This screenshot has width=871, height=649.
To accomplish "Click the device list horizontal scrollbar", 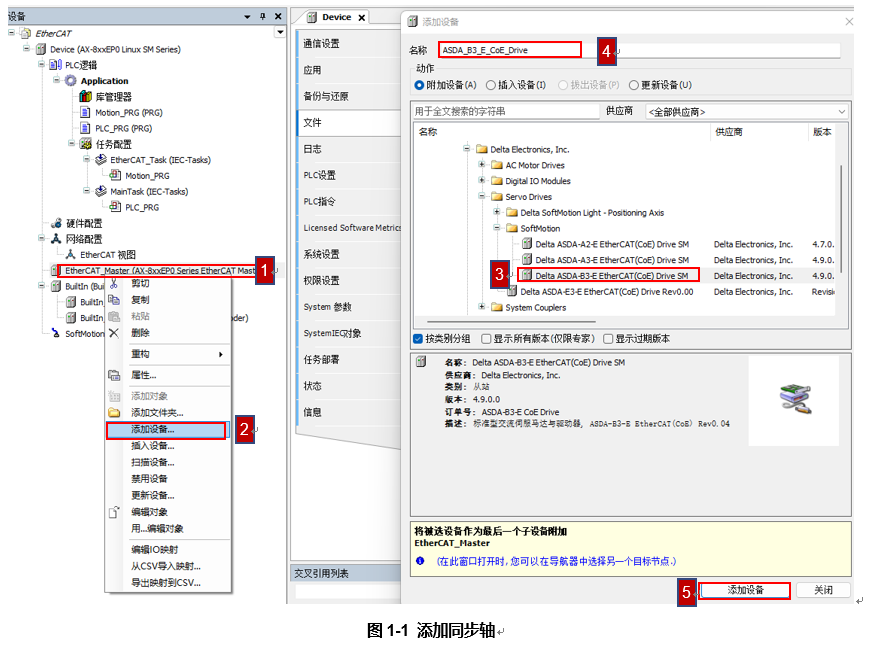I will click(x=511, y=322).
